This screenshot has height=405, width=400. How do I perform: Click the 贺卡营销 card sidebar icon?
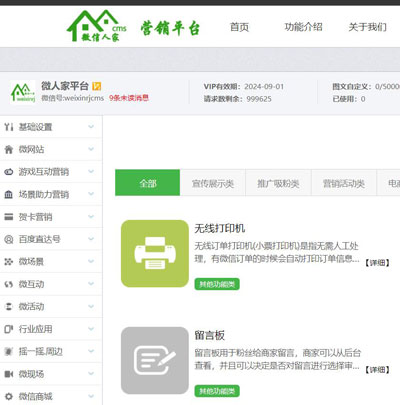click(9, 217)
